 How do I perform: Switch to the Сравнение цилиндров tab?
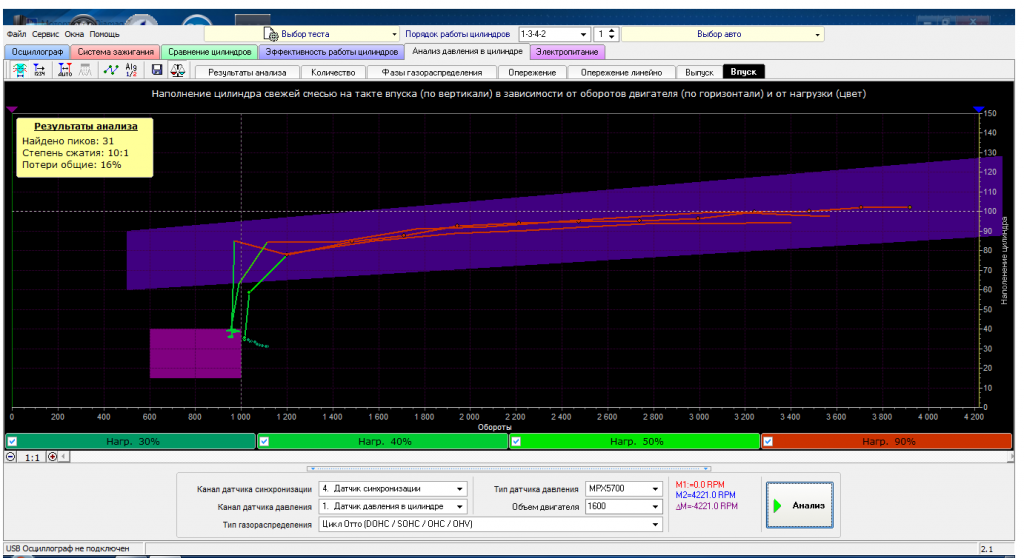(x=209, y=52)
